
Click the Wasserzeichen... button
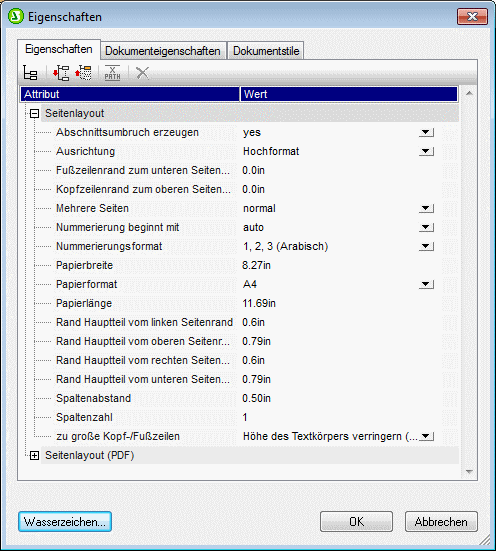coord(65,522)
